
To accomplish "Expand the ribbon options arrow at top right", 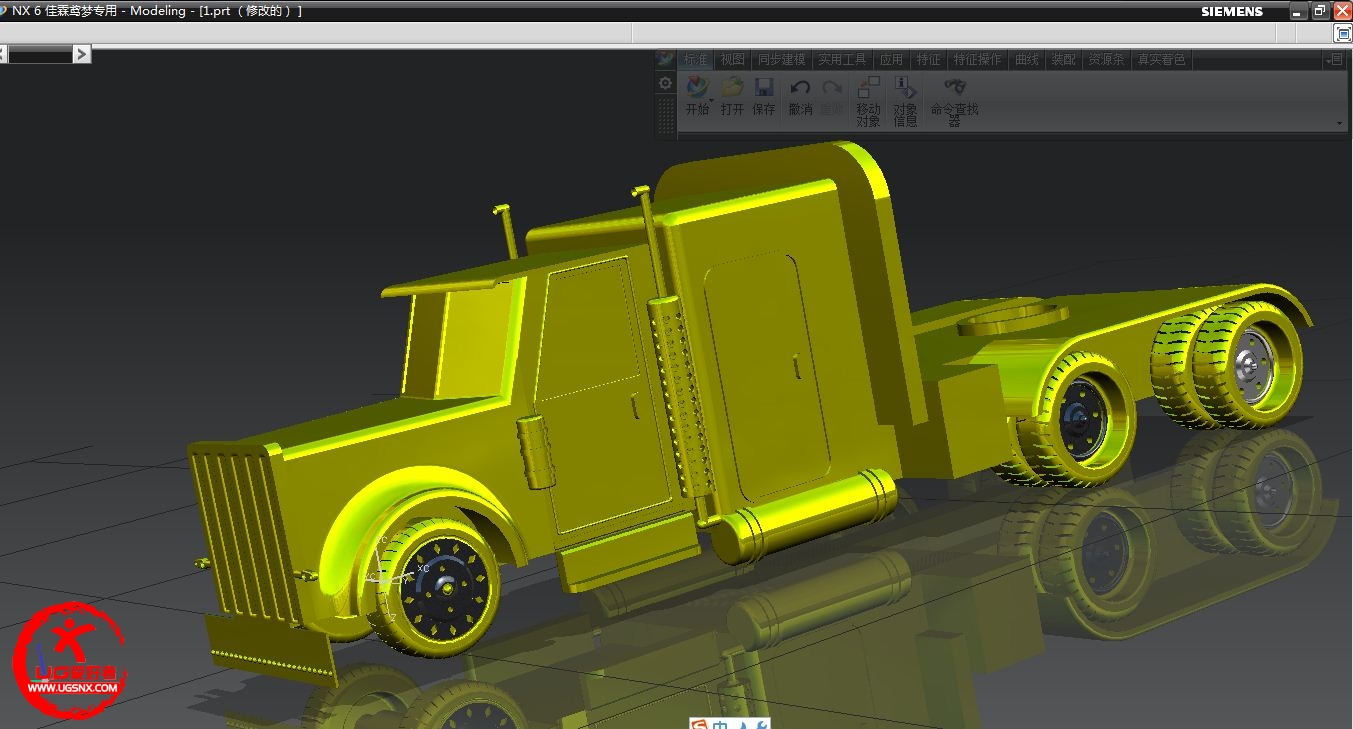I will (1334, 60).
